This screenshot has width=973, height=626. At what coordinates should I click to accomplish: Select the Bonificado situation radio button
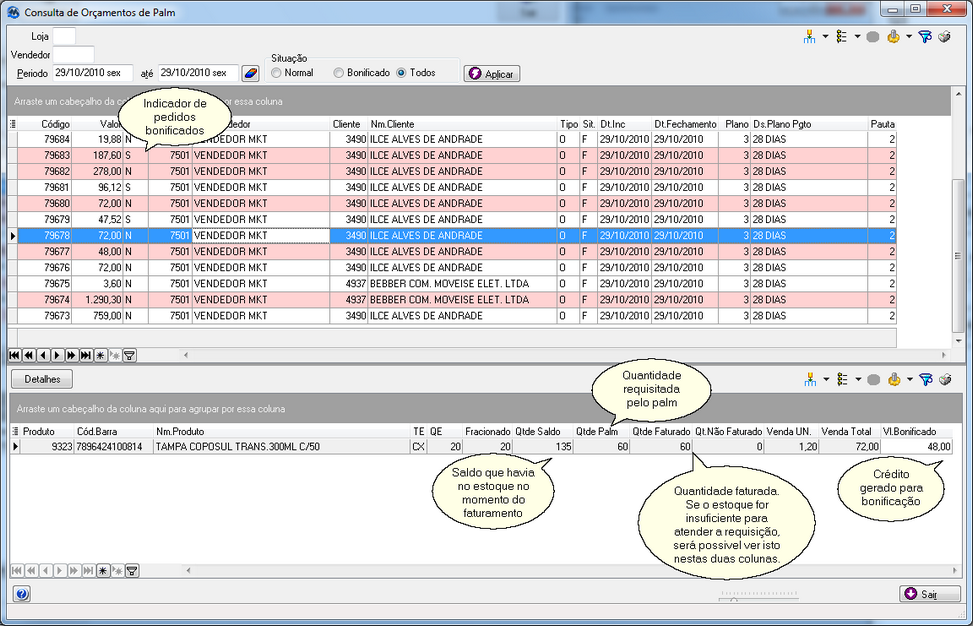(338, 73)
